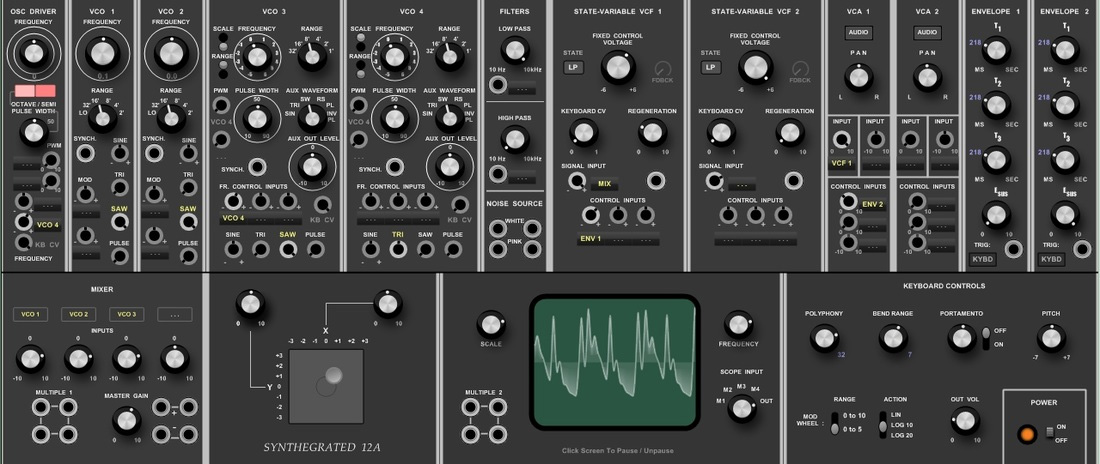
Task: Click the VCO 1 Frequency knob
Action: tap(102, 53)
